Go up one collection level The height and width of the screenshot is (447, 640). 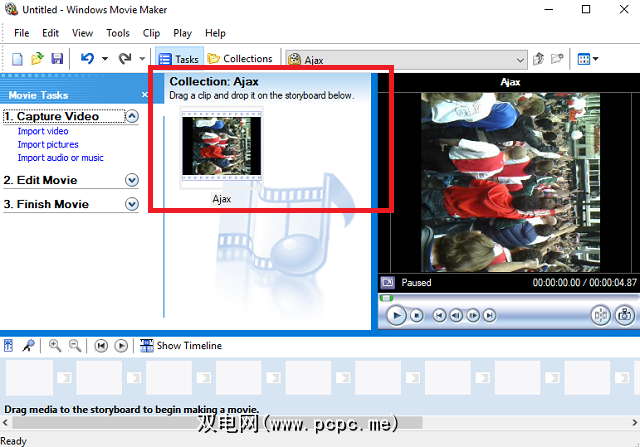point(539,59)
